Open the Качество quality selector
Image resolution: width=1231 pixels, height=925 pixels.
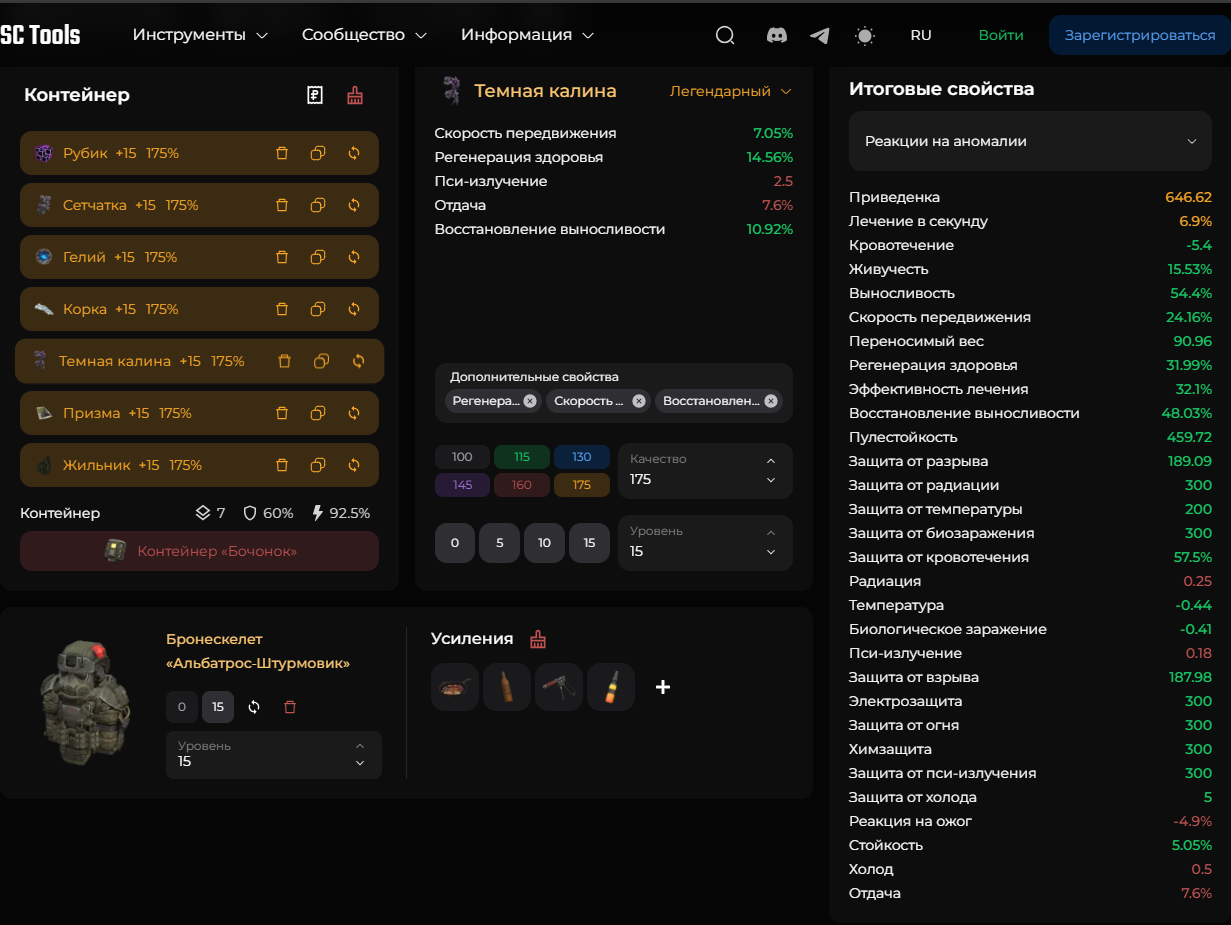(705, 471)
